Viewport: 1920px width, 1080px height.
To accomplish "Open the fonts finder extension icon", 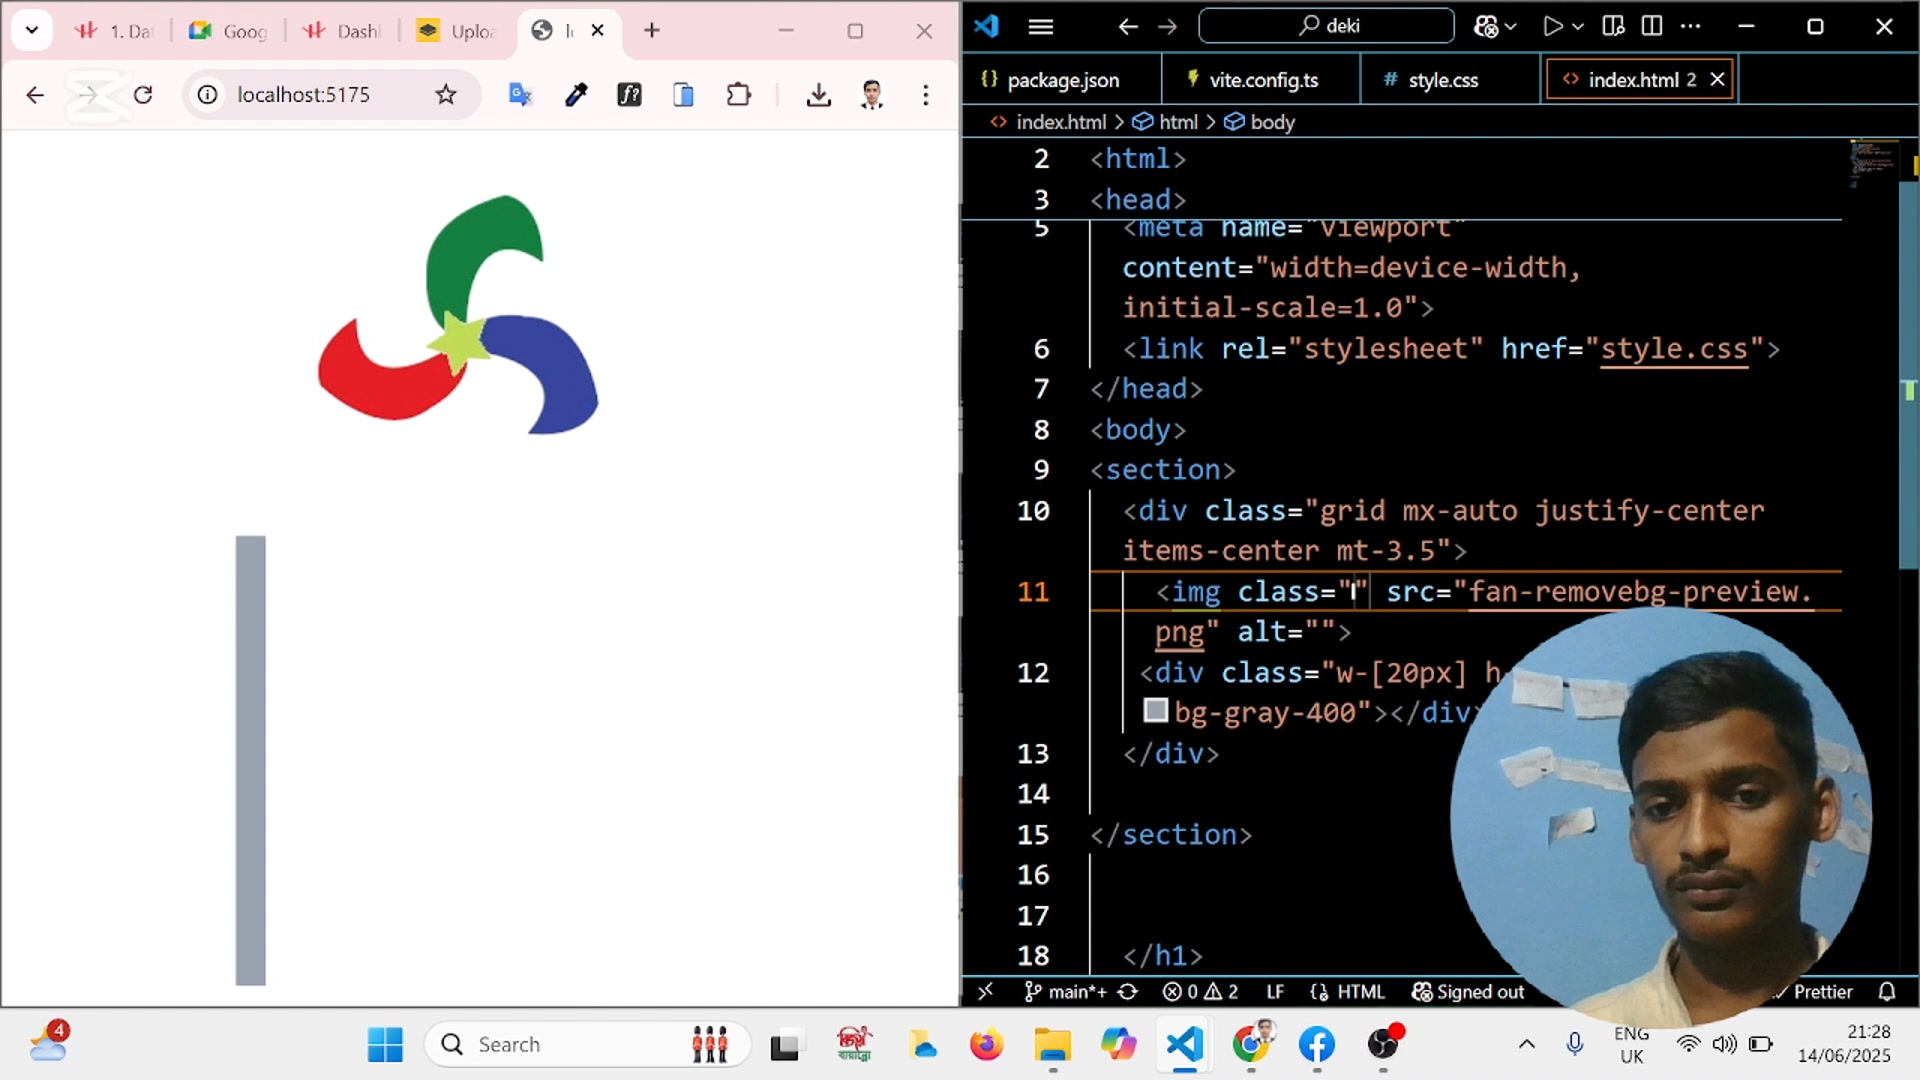I will tap(629, 95).
